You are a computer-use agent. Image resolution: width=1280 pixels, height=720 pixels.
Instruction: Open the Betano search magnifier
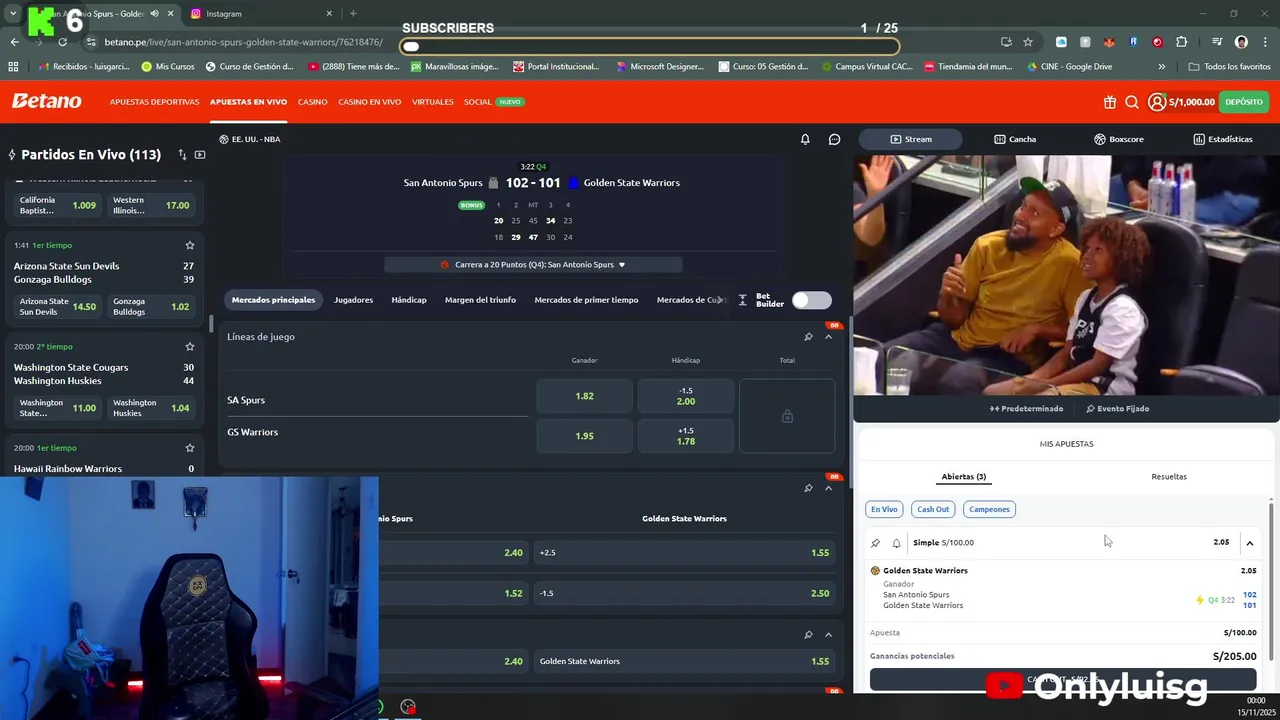pos(1132,102)
